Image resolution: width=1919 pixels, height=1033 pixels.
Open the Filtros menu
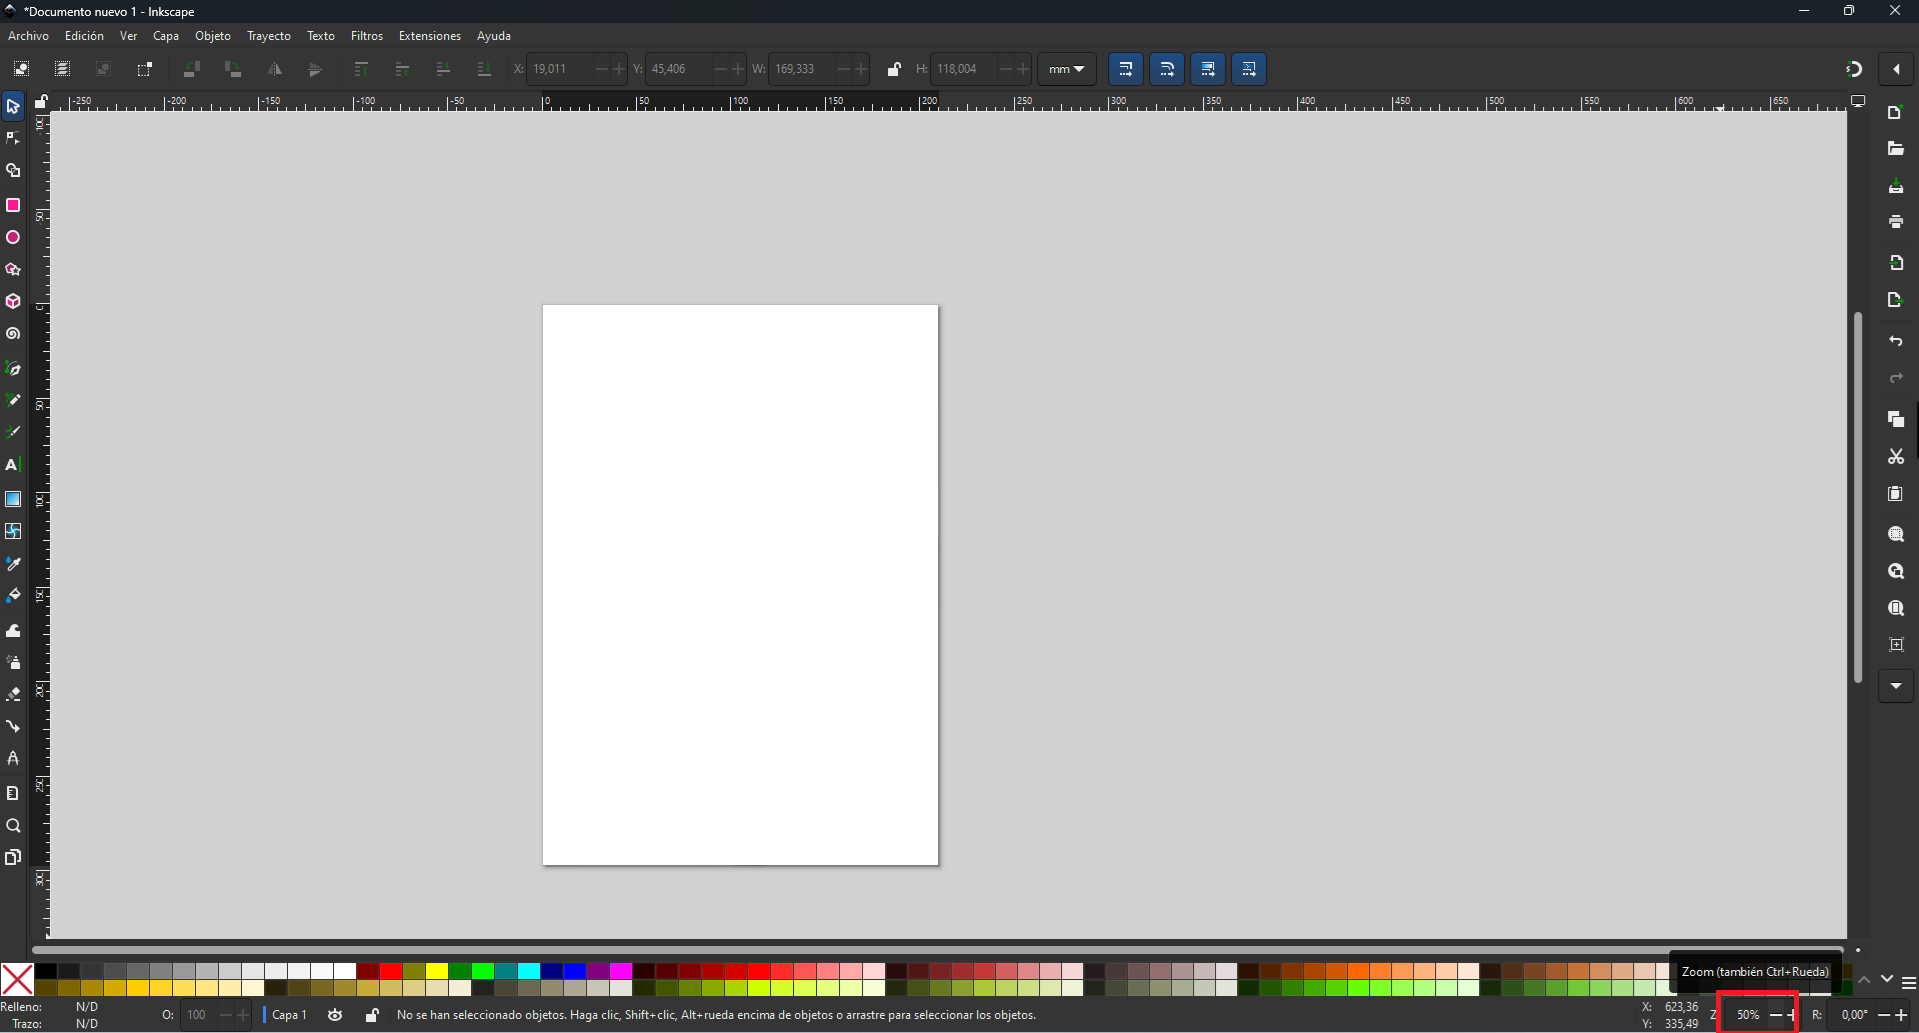click(x=367, y=36)
